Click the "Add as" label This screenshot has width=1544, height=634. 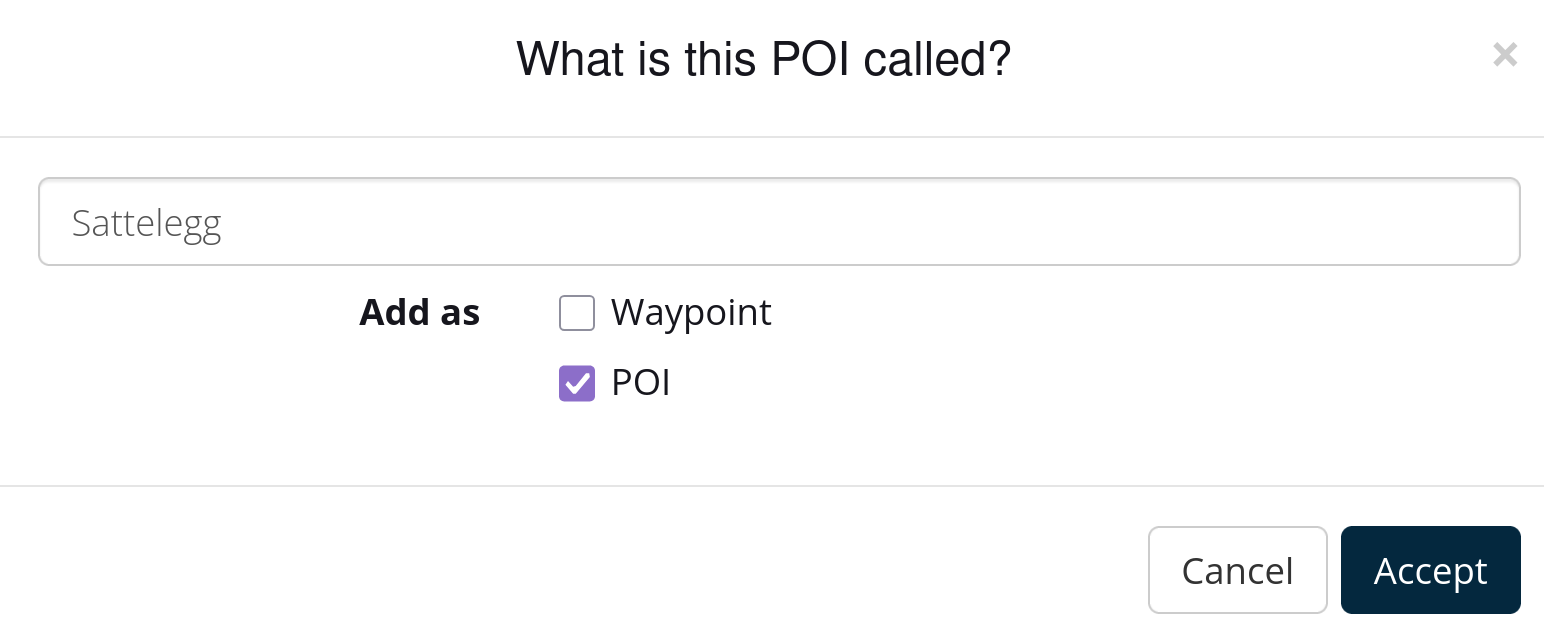(419, 313)
